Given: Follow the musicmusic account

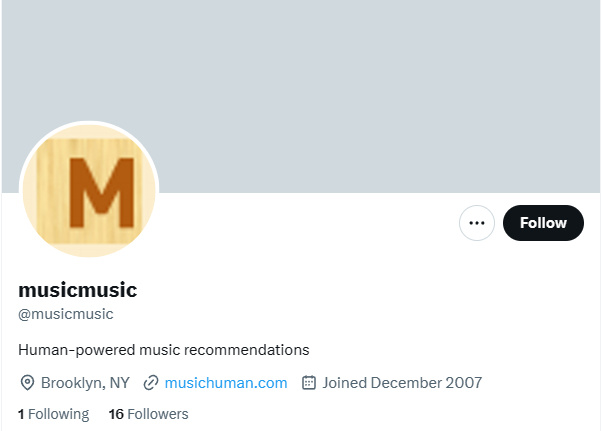Looking at the screenshot, I should [x=543, y=223].
